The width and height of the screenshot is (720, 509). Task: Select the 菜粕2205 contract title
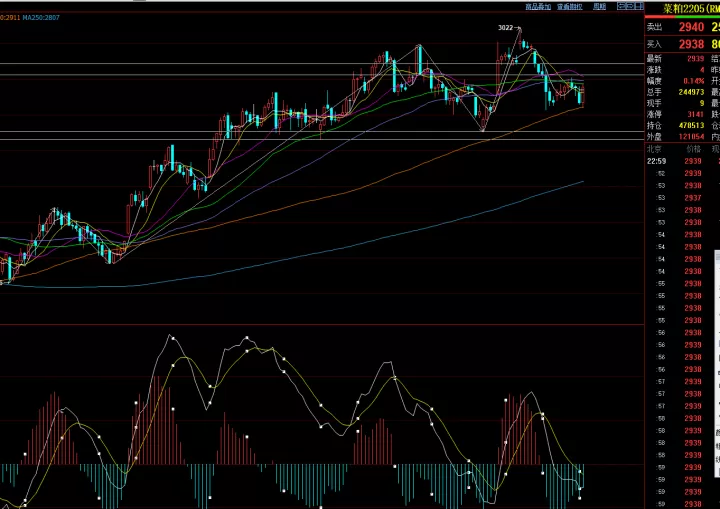(x=684, y=9)
